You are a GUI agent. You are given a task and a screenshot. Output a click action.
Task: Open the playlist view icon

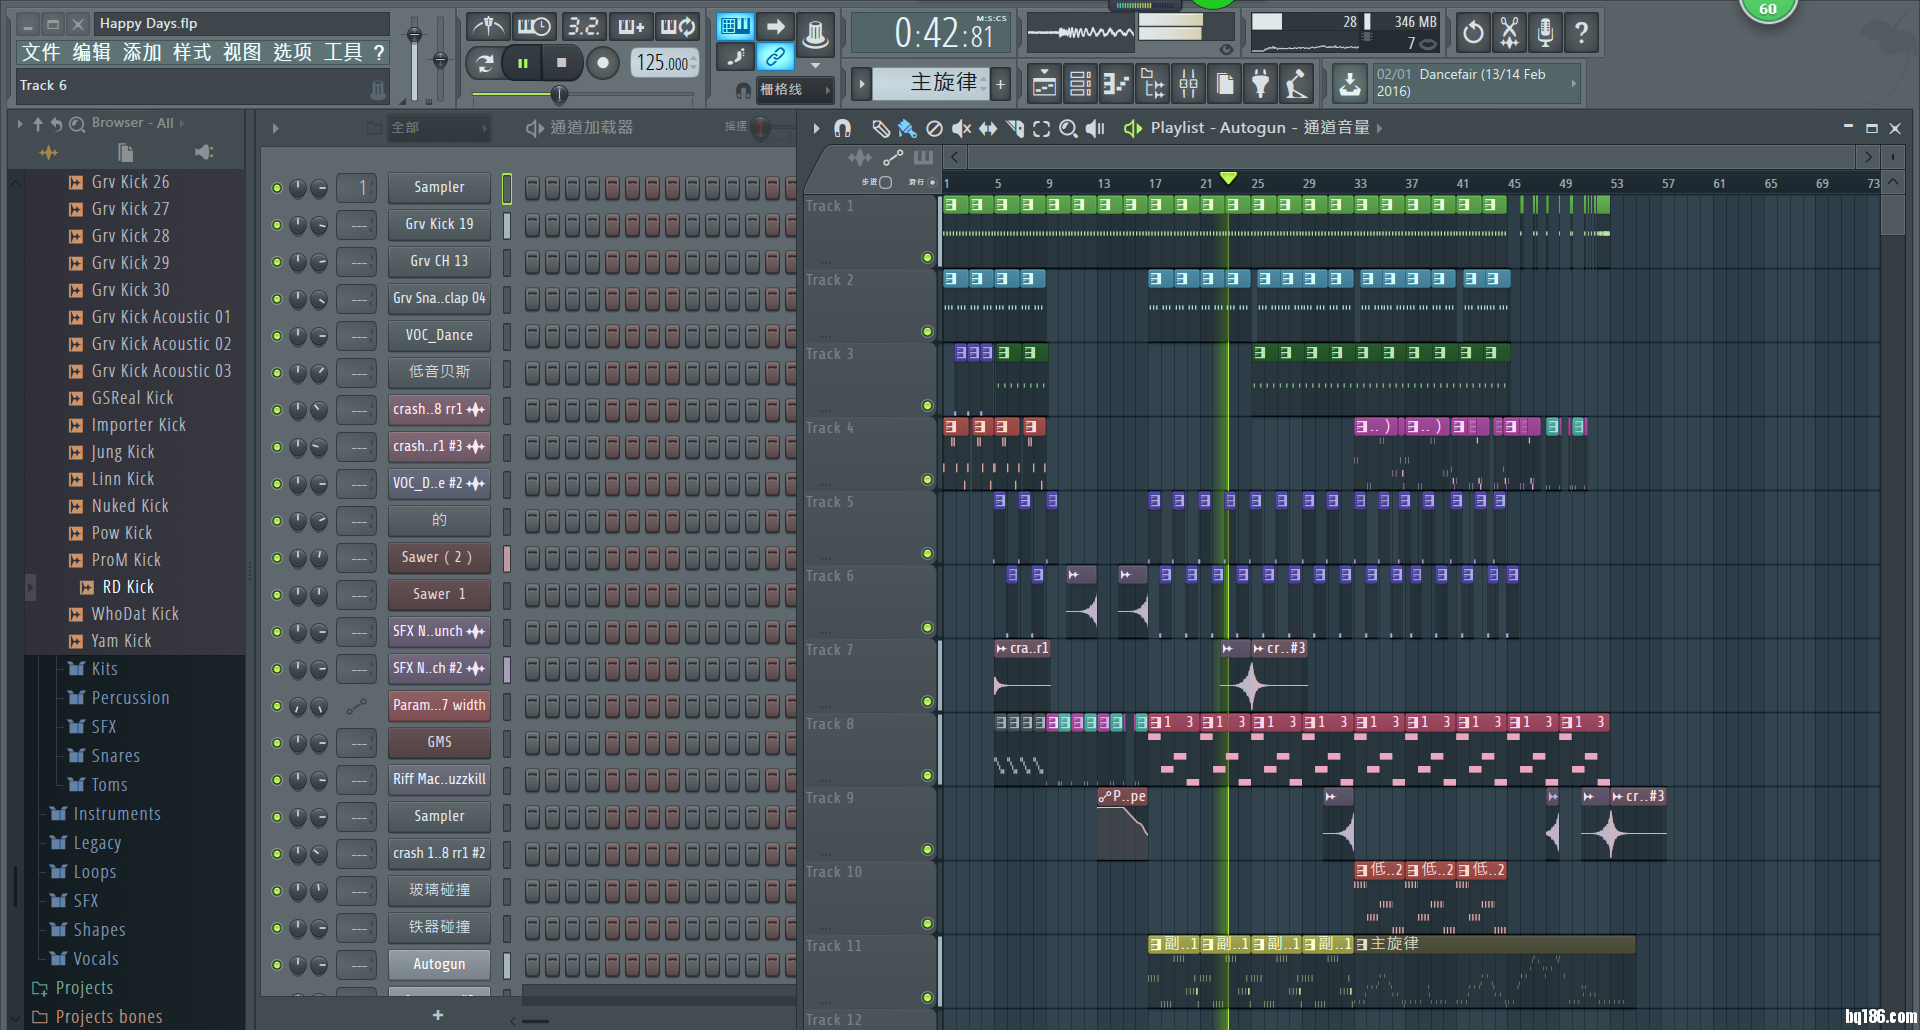[1044, 85]
